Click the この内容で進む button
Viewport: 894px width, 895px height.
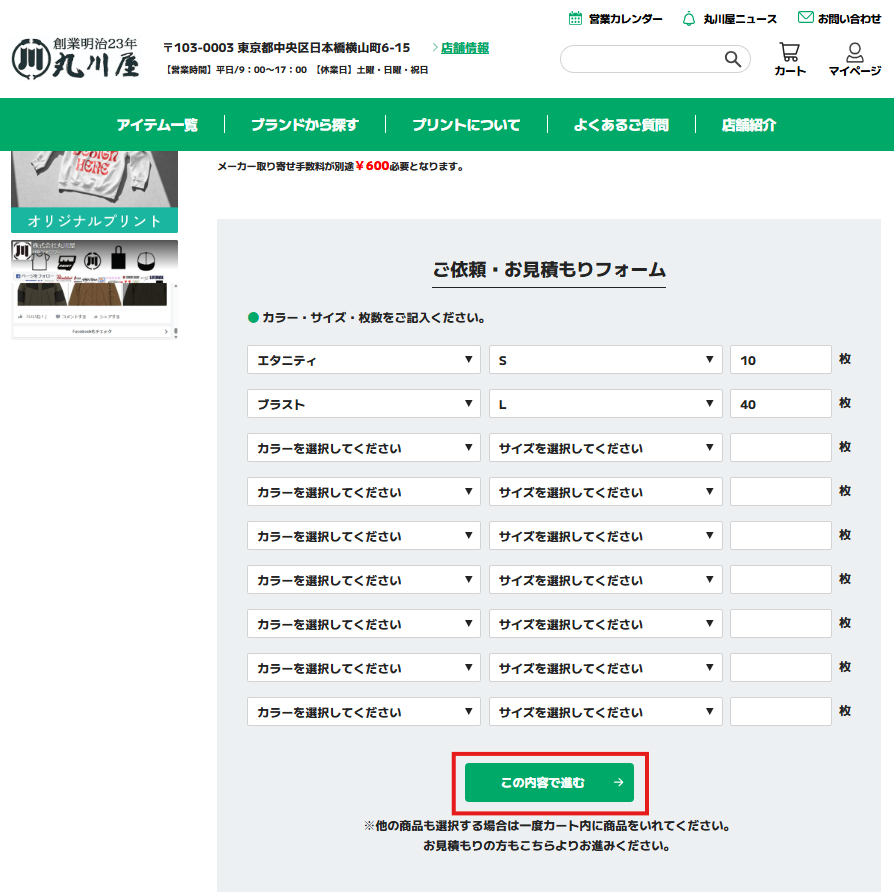click(x=549, y=783)
